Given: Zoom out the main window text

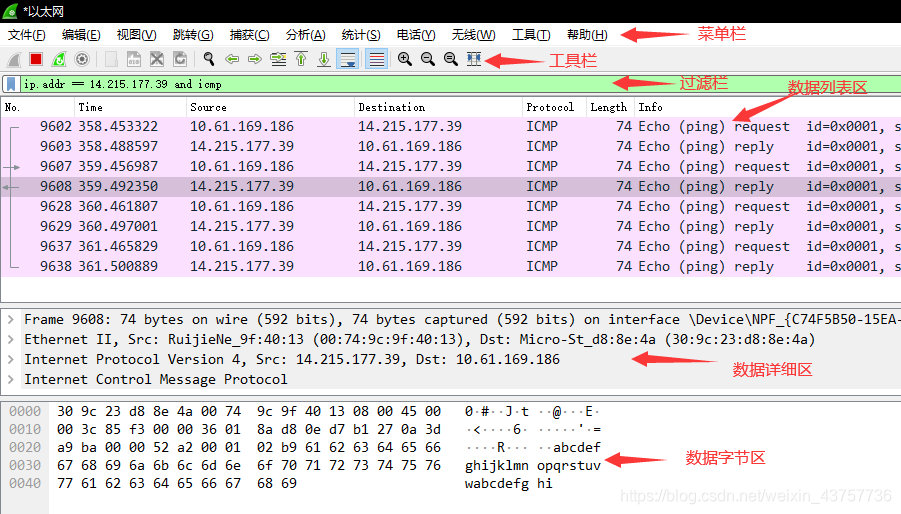Looking at the screenshot, I should click(x=428, y=59).
